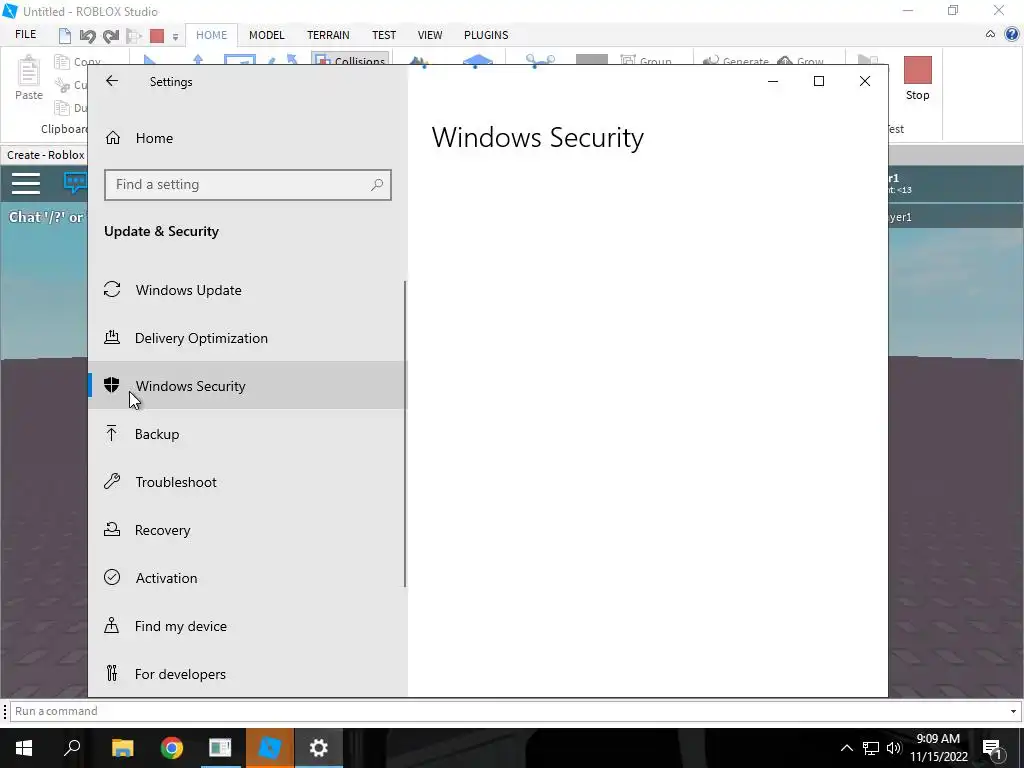Switch to the TEST ribbon tab
Image resolution: width=1024 pixels, height=768 pixels.
pos(384,35)
